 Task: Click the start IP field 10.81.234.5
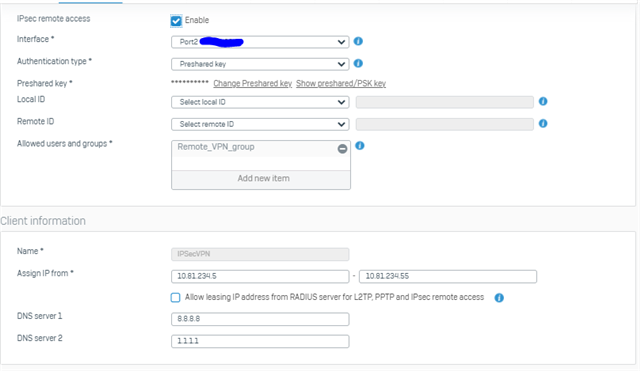[260, 276]
